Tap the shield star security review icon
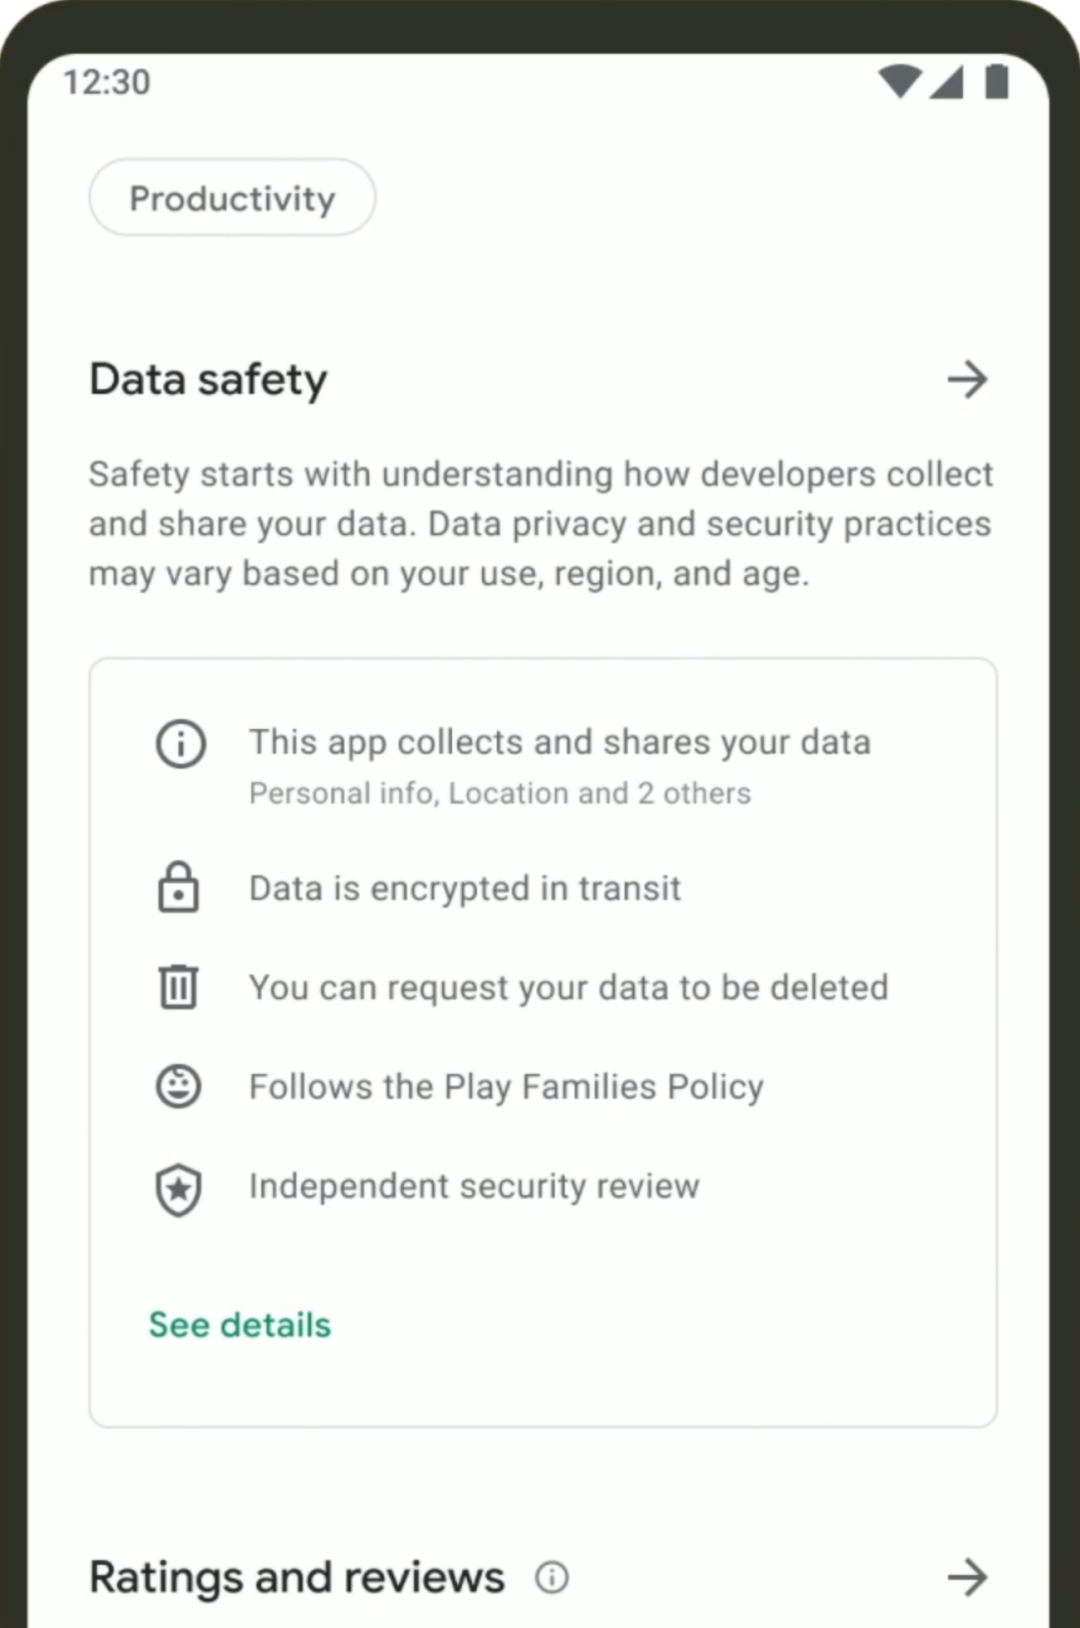 [179, 1189]
